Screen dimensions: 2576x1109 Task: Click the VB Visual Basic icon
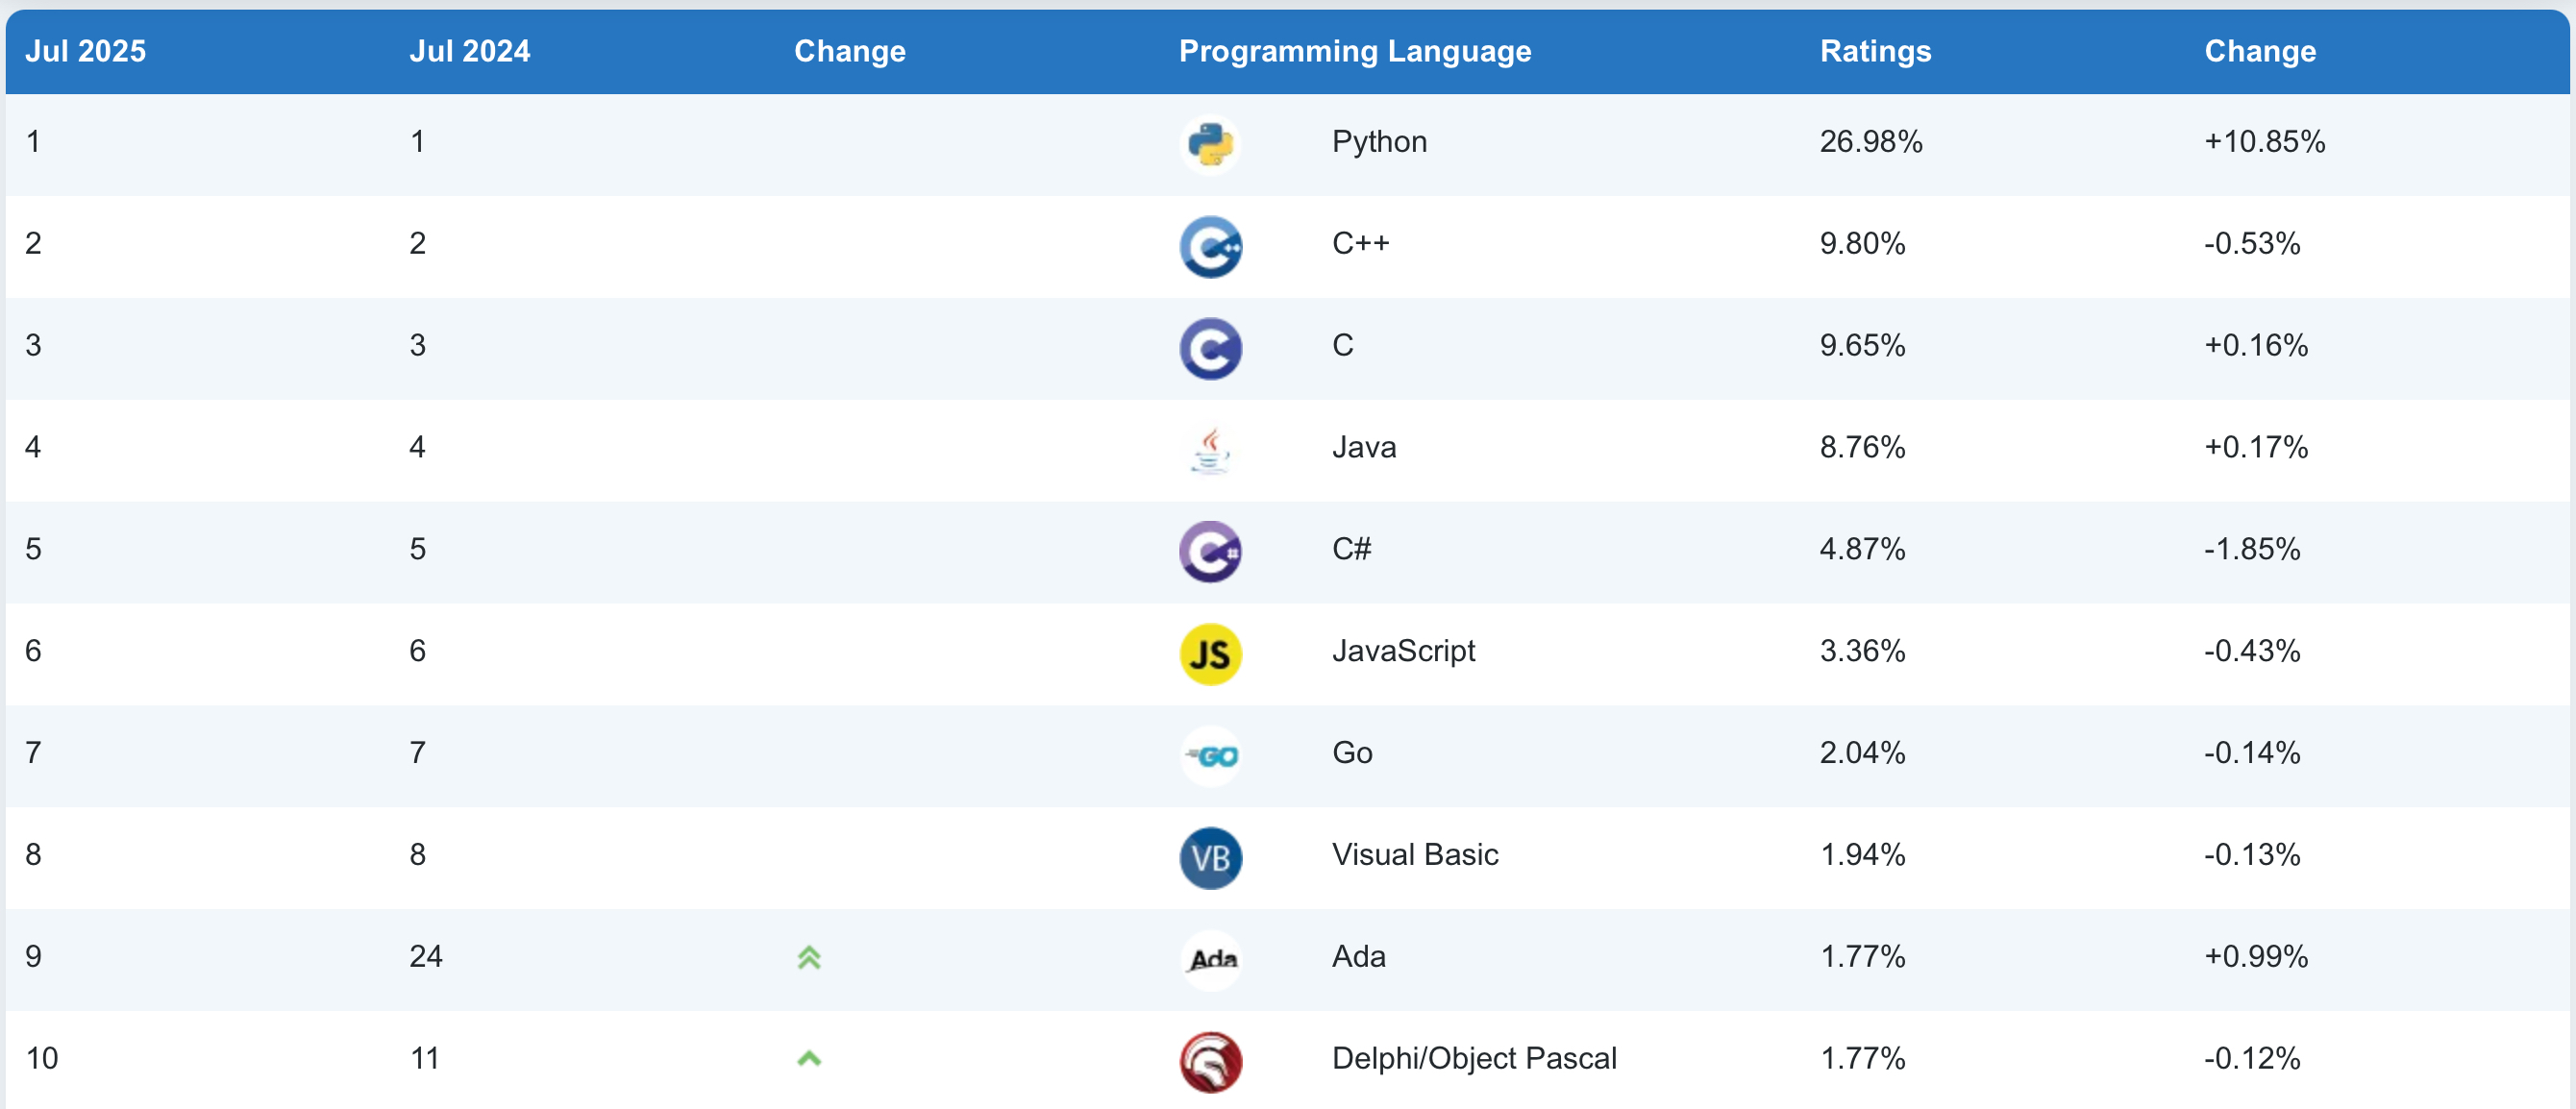[x=1210, y=857]
